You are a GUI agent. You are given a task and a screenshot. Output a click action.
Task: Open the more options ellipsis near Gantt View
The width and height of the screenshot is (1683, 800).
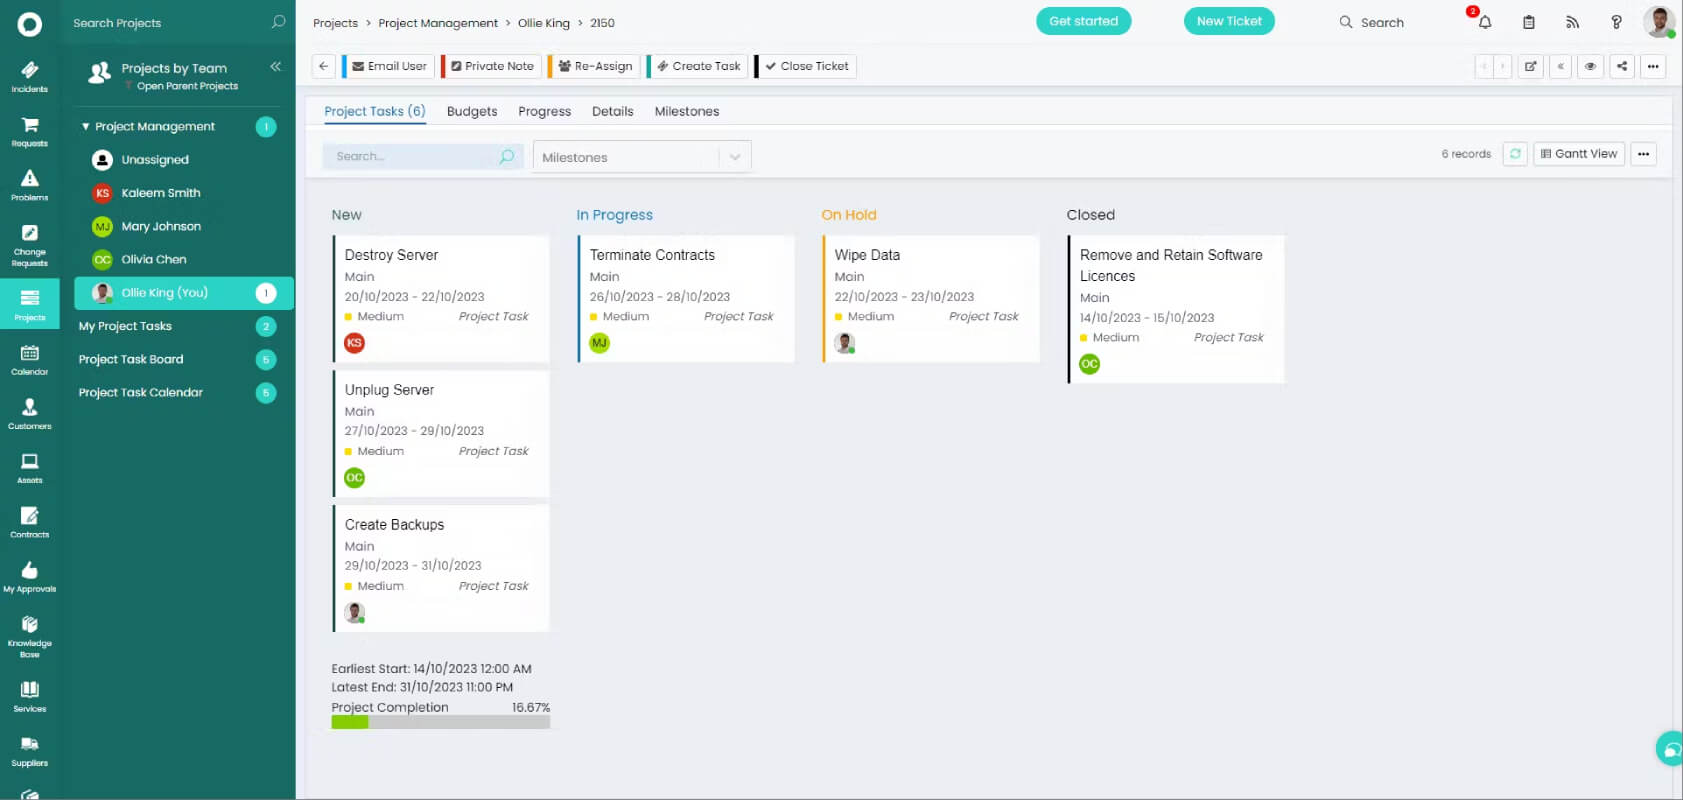click(x=1644, y=154)
